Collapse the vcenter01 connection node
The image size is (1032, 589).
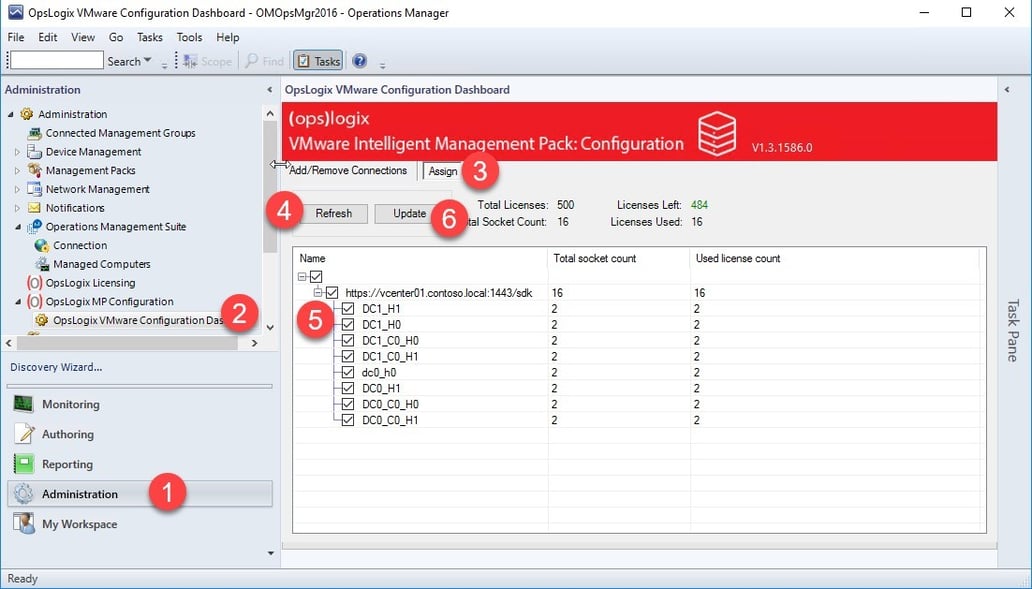[316, 292]
